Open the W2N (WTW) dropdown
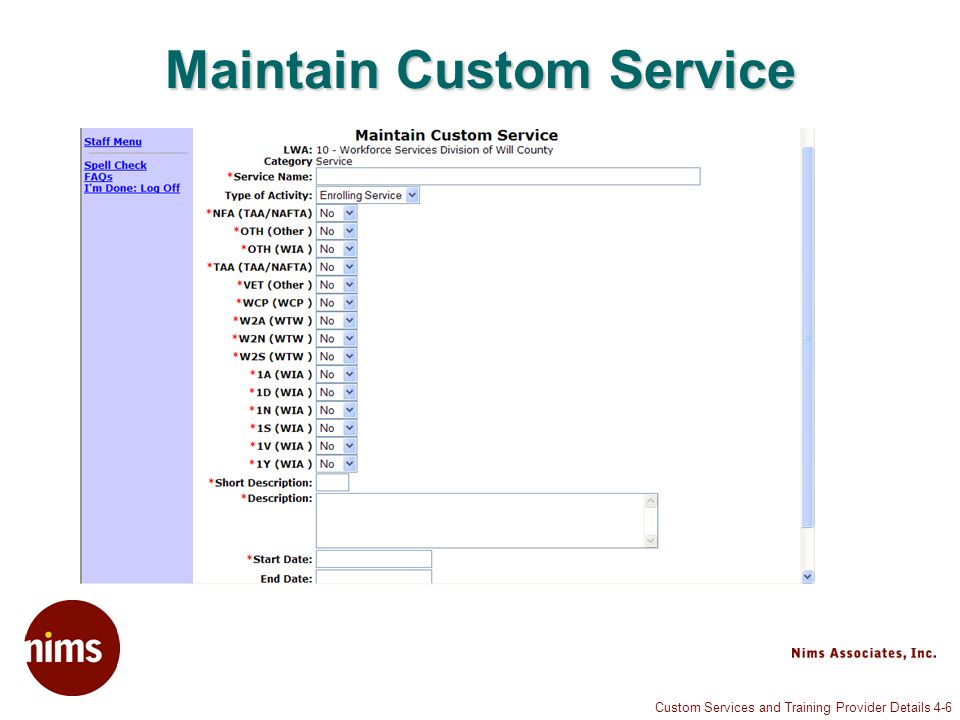This screenshot has width=960, height=720. pyautogui.click(x=336, y=339)
